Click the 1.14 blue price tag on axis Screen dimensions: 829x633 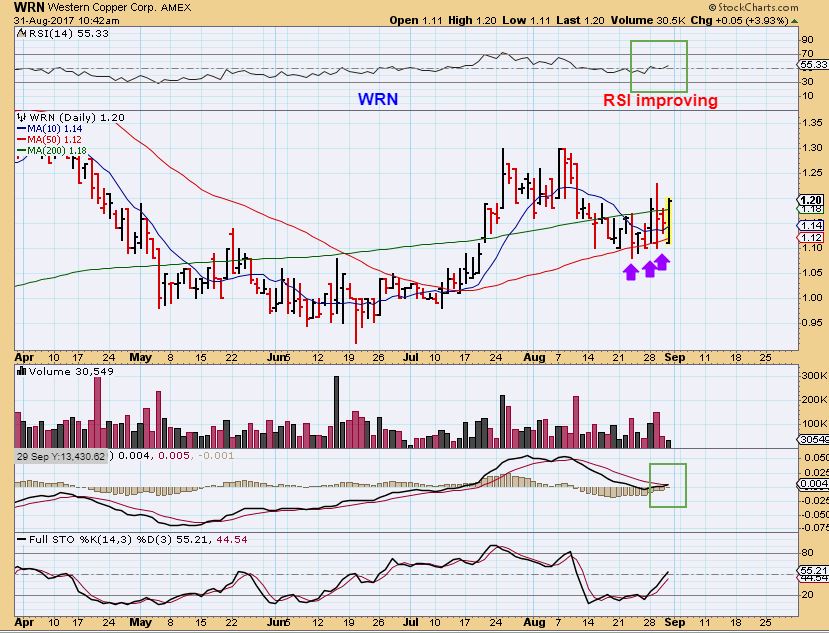coord(810,226)
